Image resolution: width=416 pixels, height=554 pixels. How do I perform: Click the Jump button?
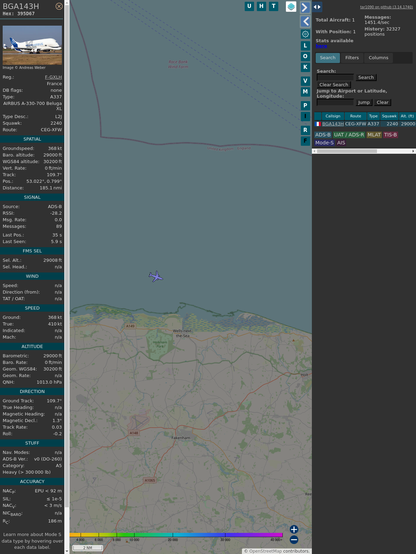click(x=364, y=102)
